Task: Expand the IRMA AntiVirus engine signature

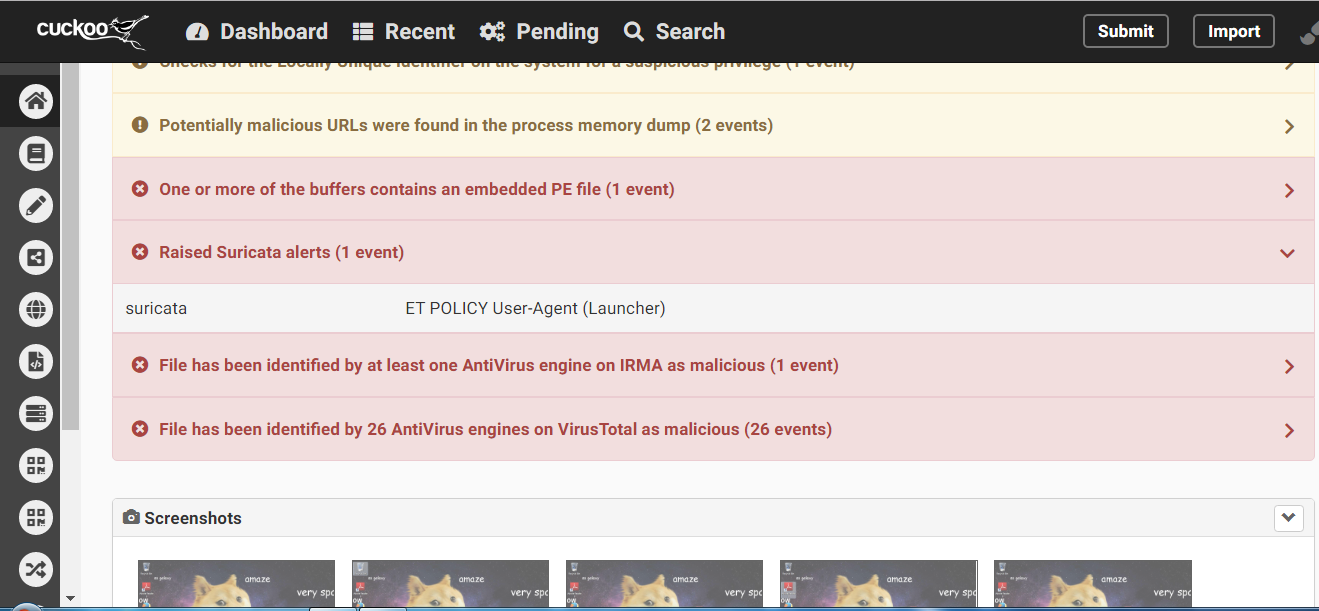Action: point(1288,366)
